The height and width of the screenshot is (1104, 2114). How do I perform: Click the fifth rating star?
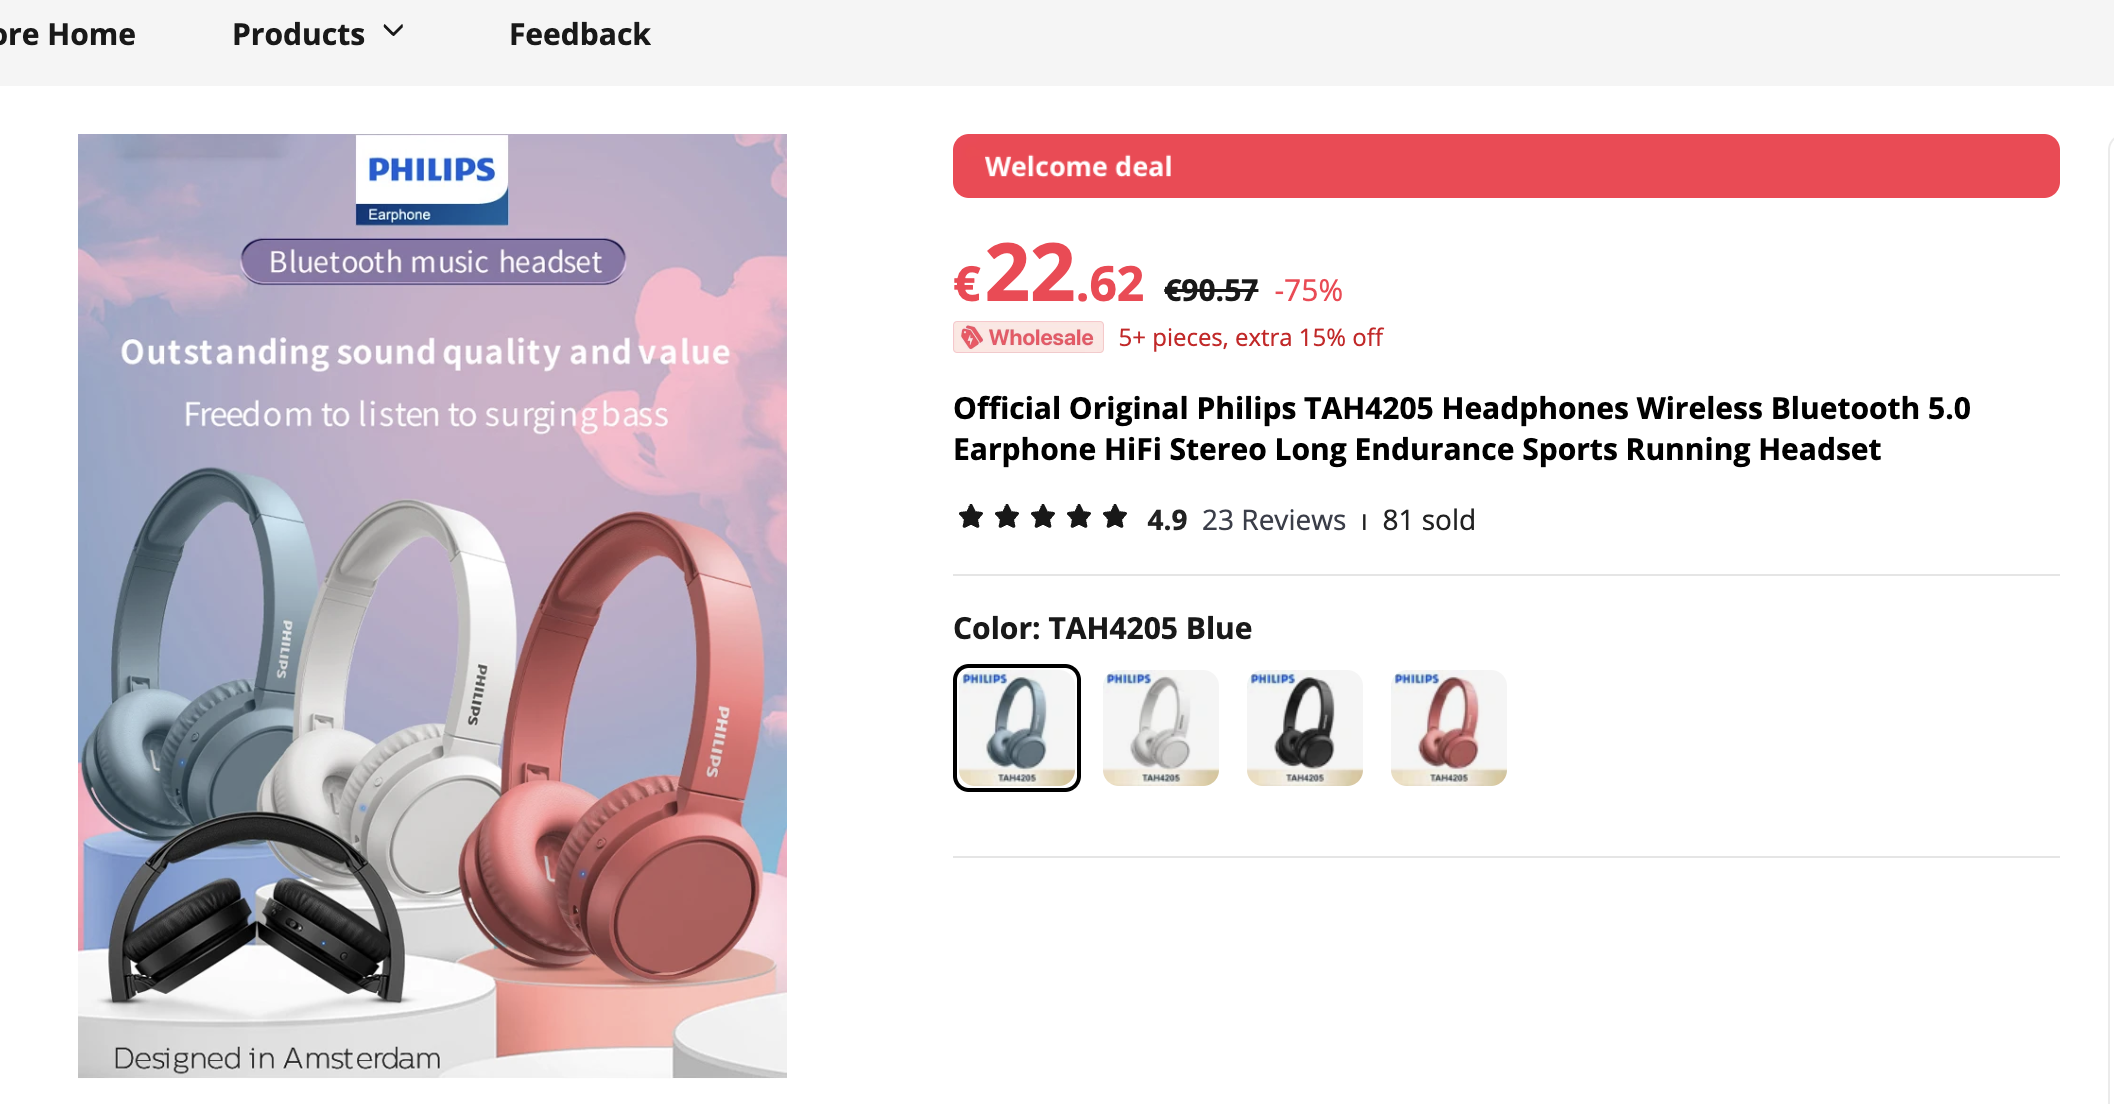click(x=1114, y=517)
